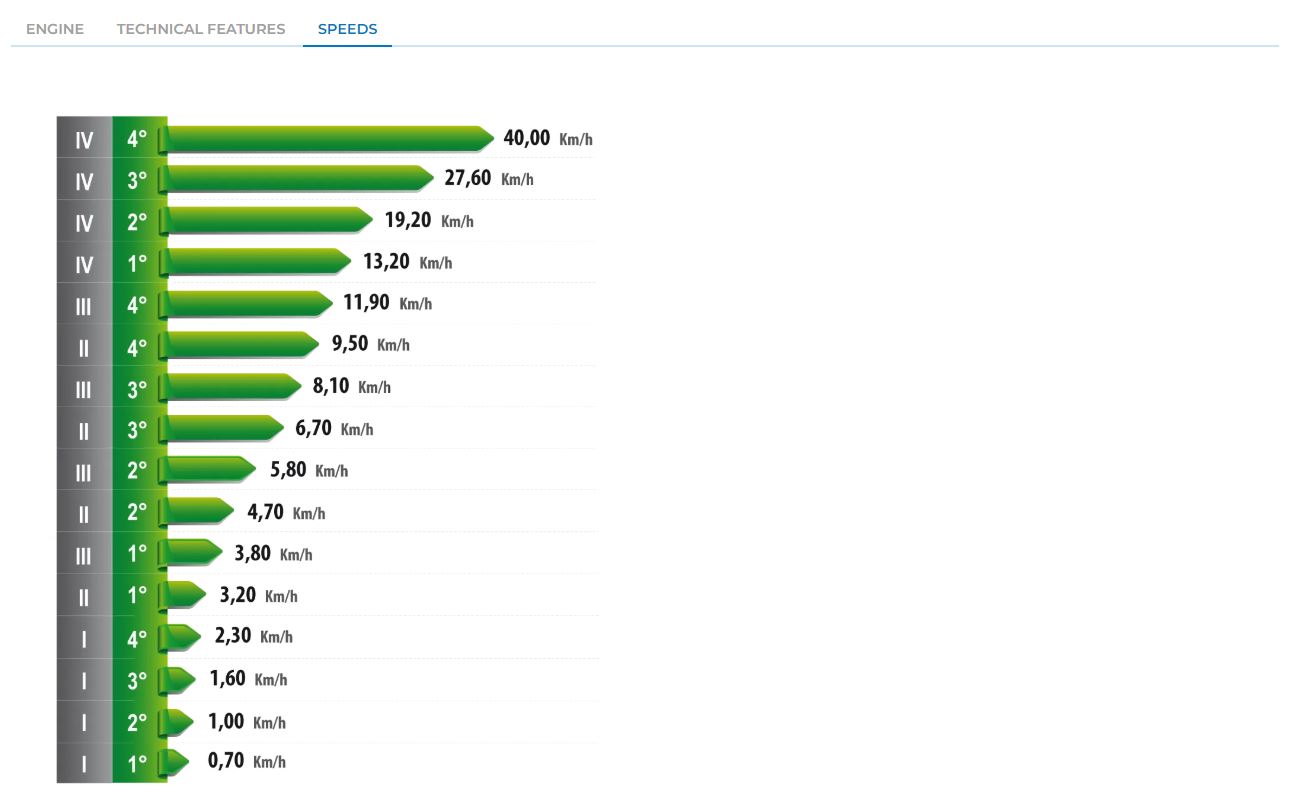This screenshot has width=1299, height=804.
Task: Select the 5,80 Km/h speed bar
Action: [x=212, y=469]
